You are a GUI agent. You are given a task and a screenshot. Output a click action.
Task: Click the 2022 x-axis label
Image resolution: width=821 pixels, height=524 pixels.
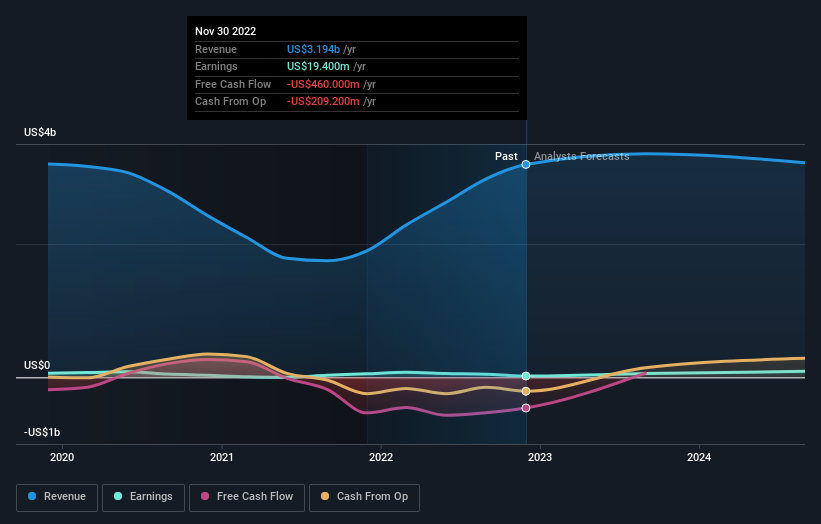381,457
